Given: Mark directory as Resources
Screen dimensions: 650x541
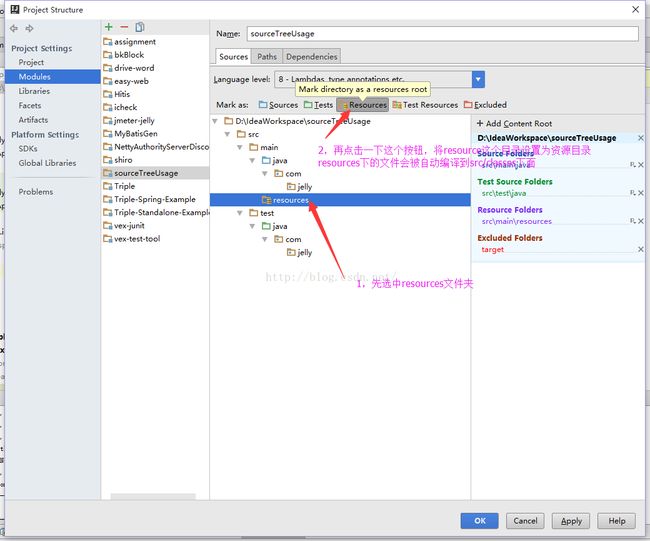Looking at the screenshot, I should point(363,105).
